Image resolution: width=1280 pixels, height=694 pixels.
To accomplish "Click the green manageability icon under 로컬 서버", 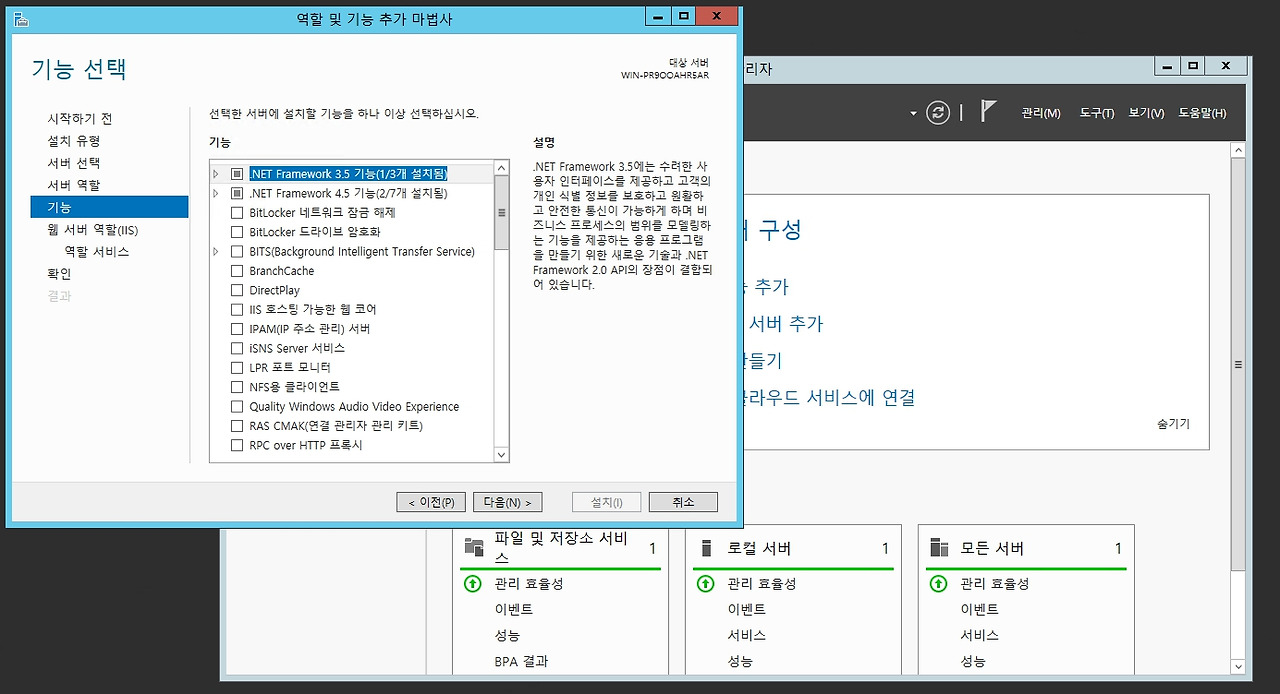I will pyautogui.click(x=706, y=584).
